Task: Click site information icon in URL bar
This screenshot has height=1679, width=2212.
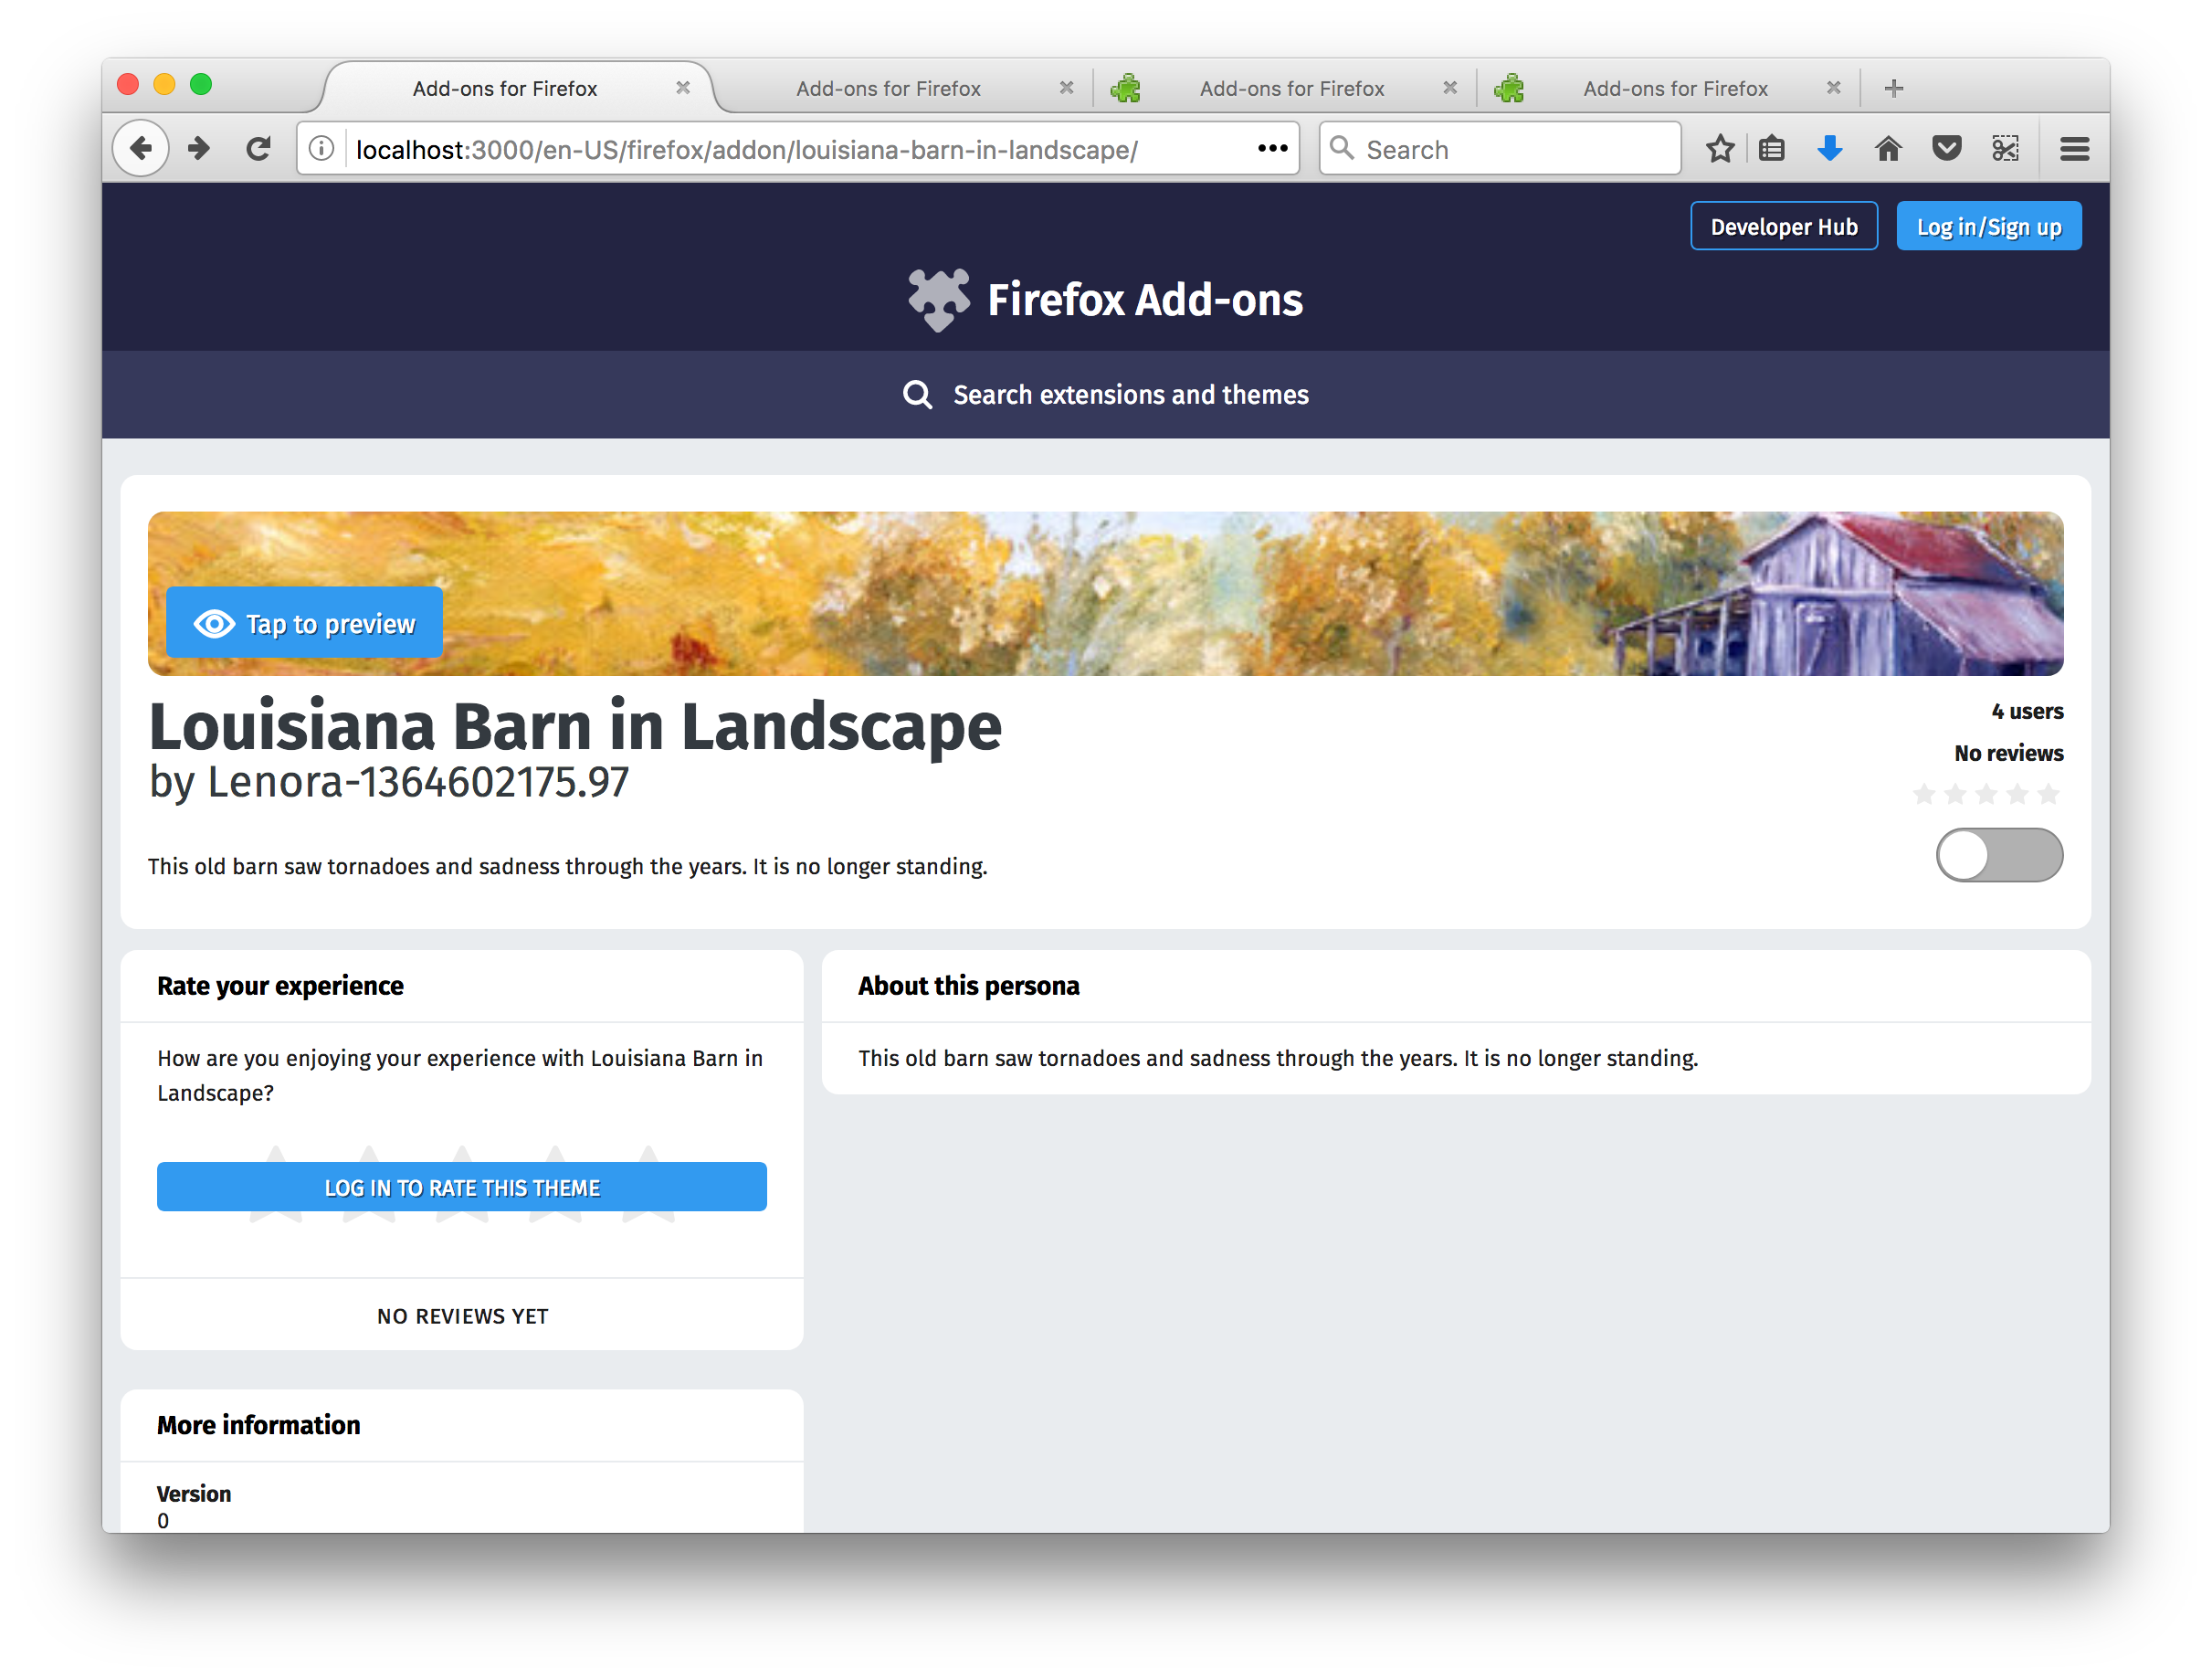Action: click(321, 149)
